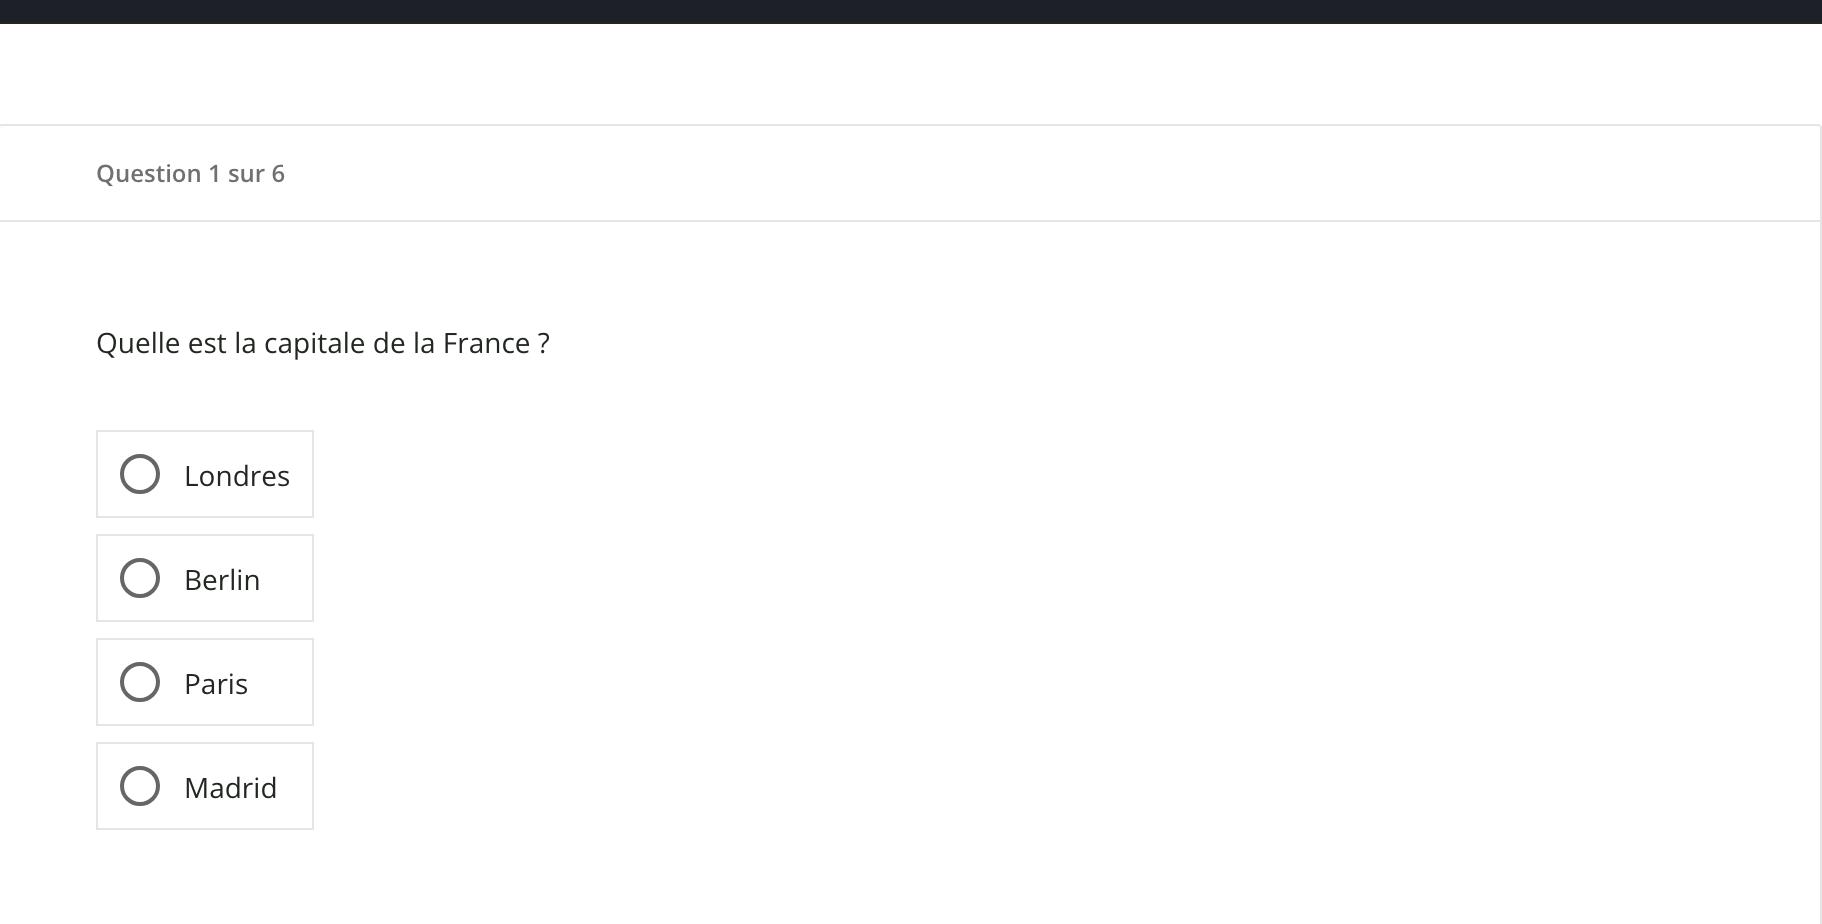This screenshot has height=924, width=1822.
Task: Click the "Berlin" answer label text
Action: coord(222,580)
